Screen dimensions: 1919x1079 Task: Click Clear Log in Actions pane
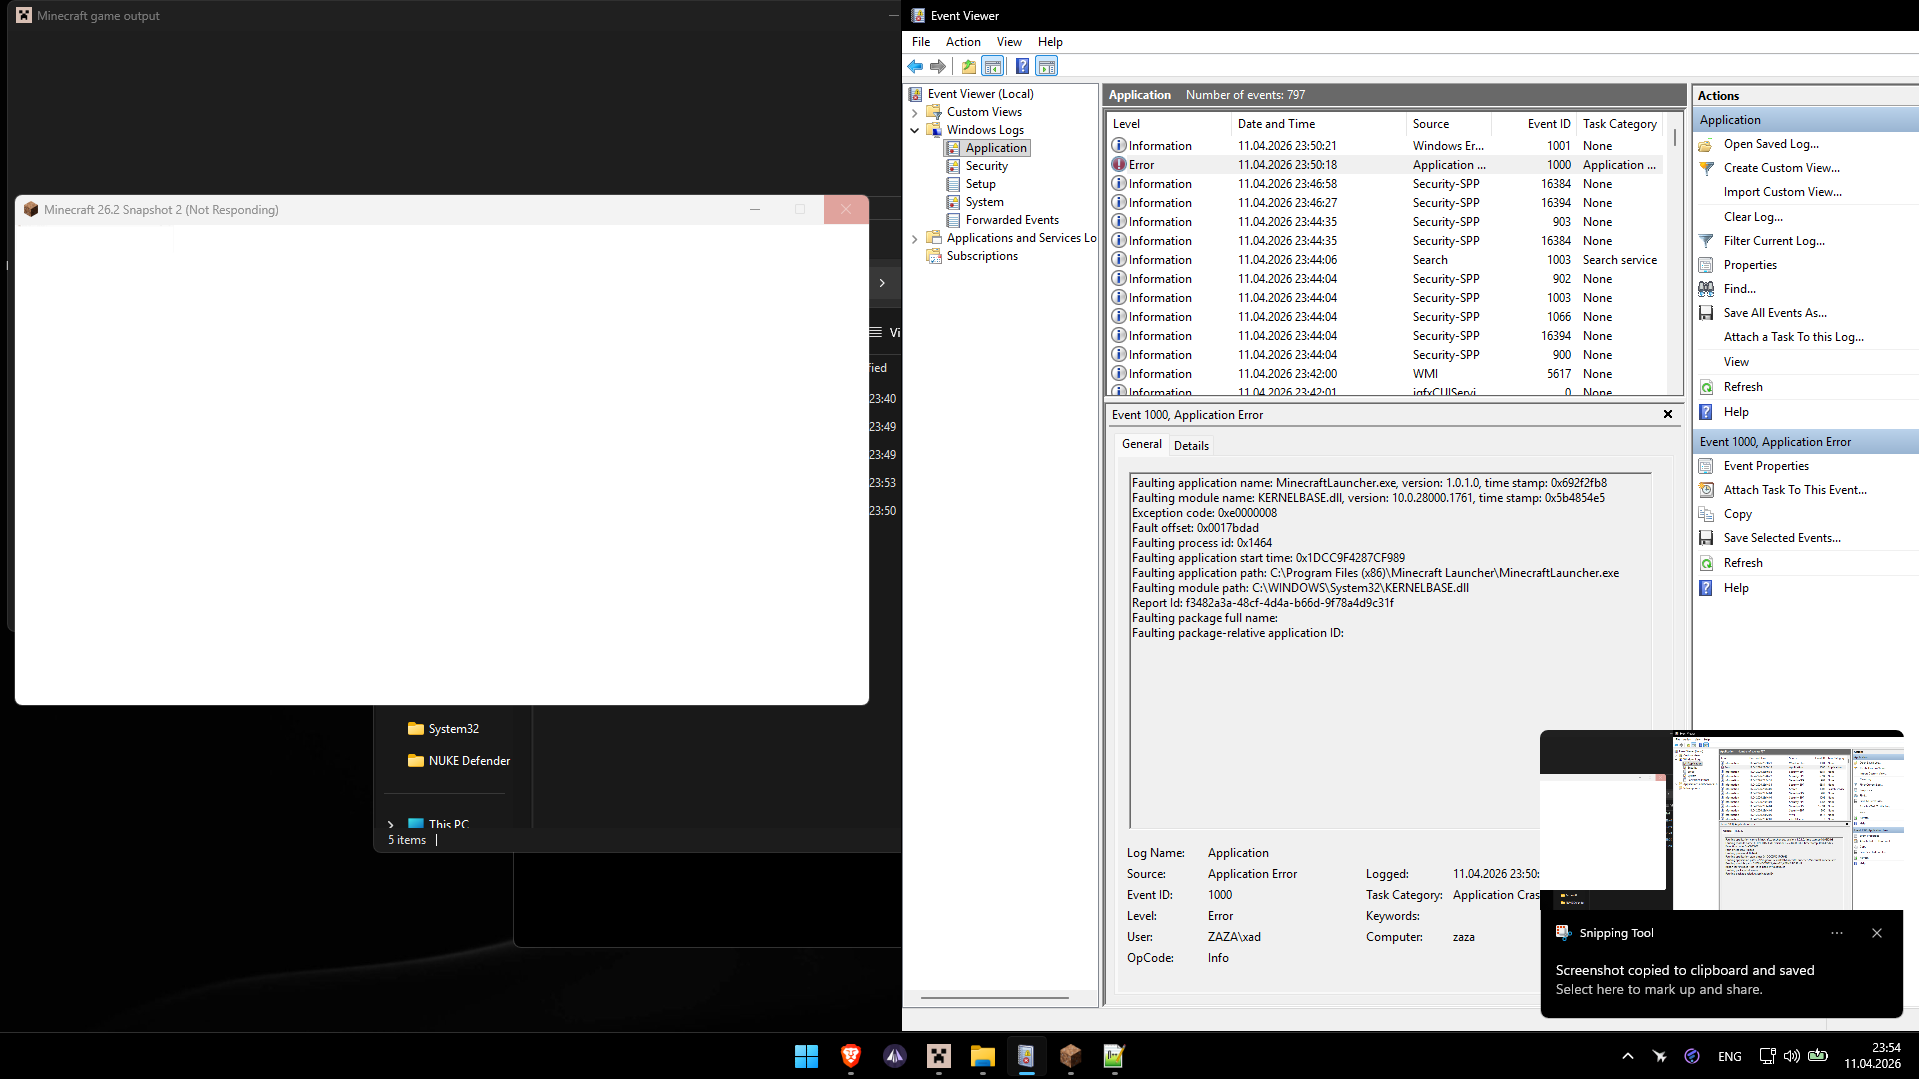pyautogui.click(x=1752, y=217)
